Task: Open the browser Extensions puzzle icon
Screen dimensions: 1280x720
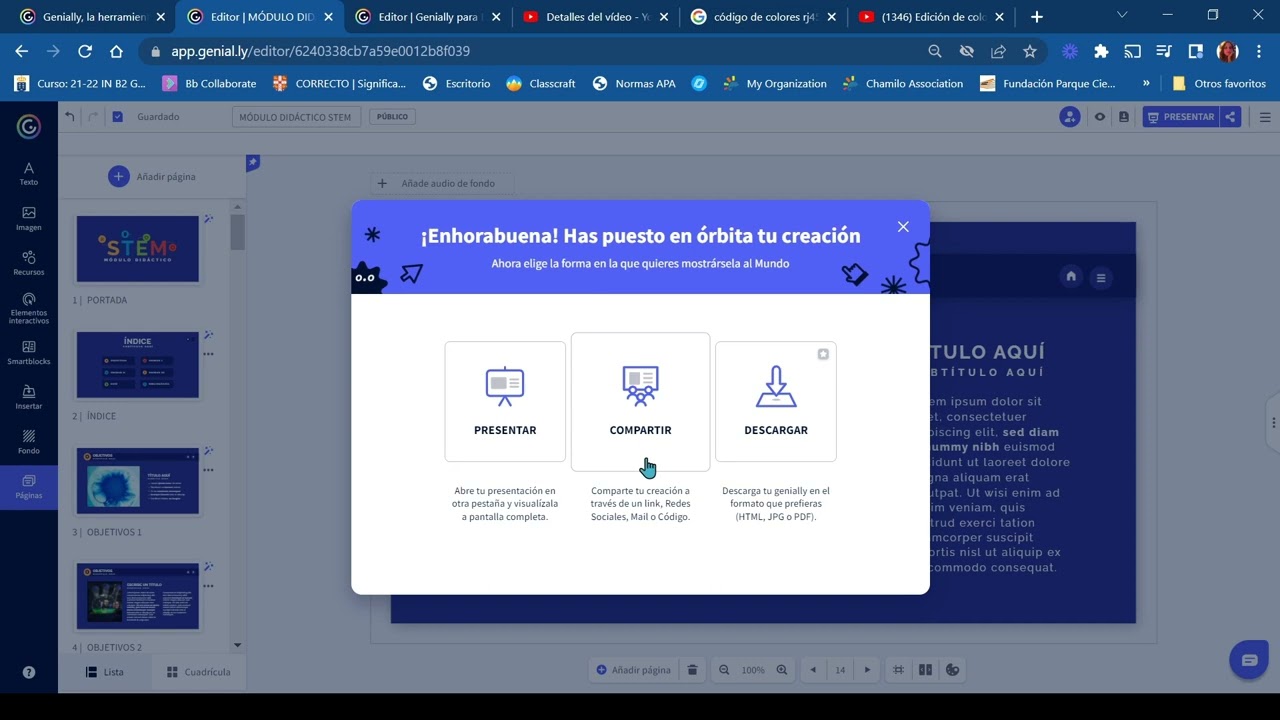Action: (x=1101, y=51)
